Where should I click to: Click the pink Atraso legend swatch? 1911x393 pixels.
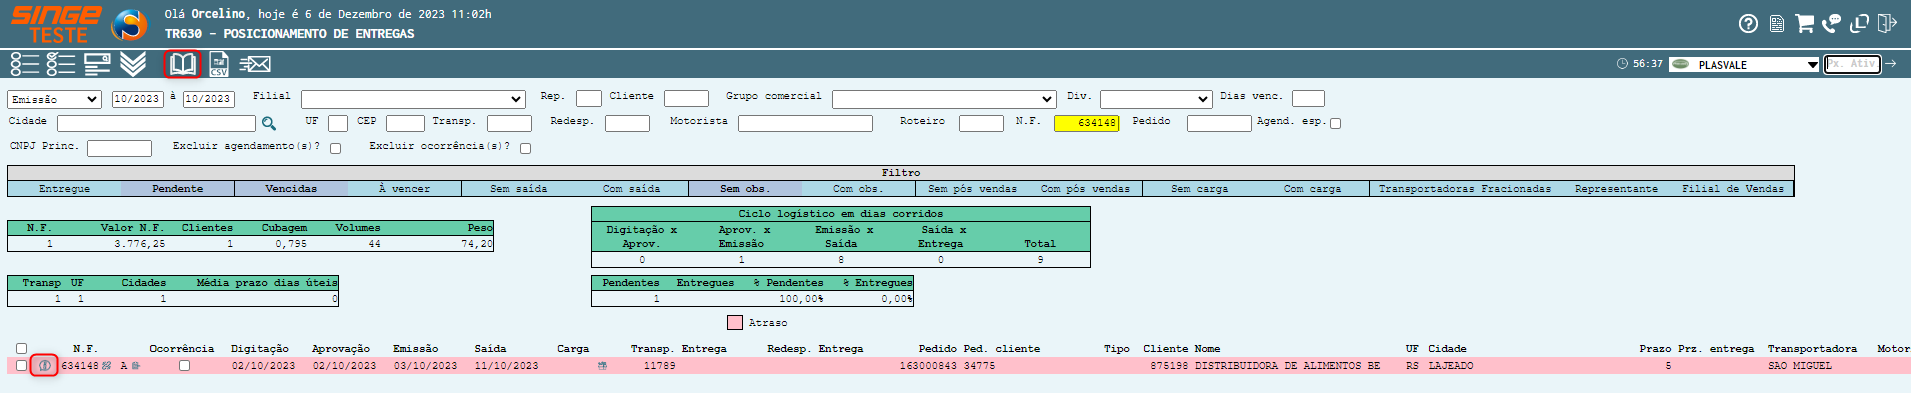point(735,323)
